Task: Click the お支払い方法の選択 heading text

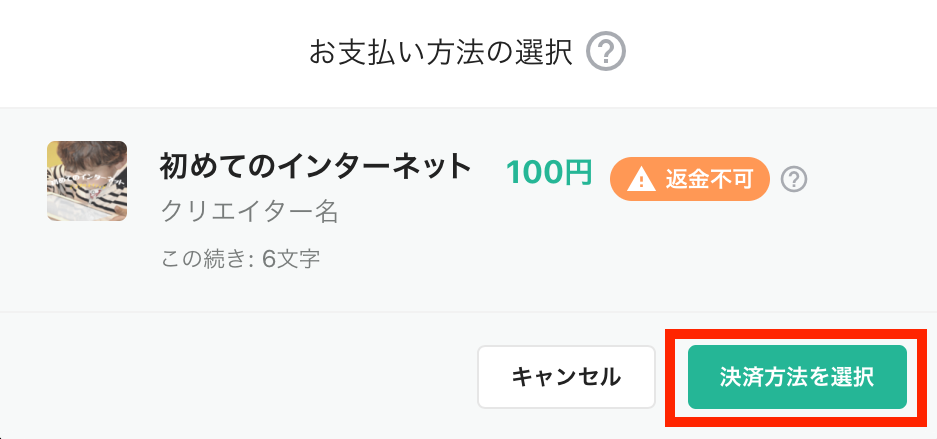Action: [441, 53]
